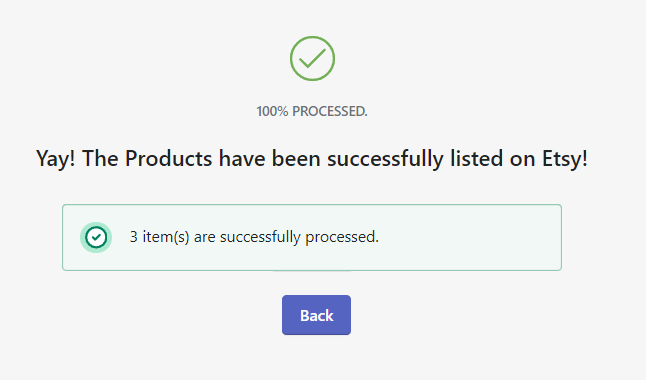This screenshot has width=646, height=380.
Task: Go back using the Back button
Action: point(316,315)
